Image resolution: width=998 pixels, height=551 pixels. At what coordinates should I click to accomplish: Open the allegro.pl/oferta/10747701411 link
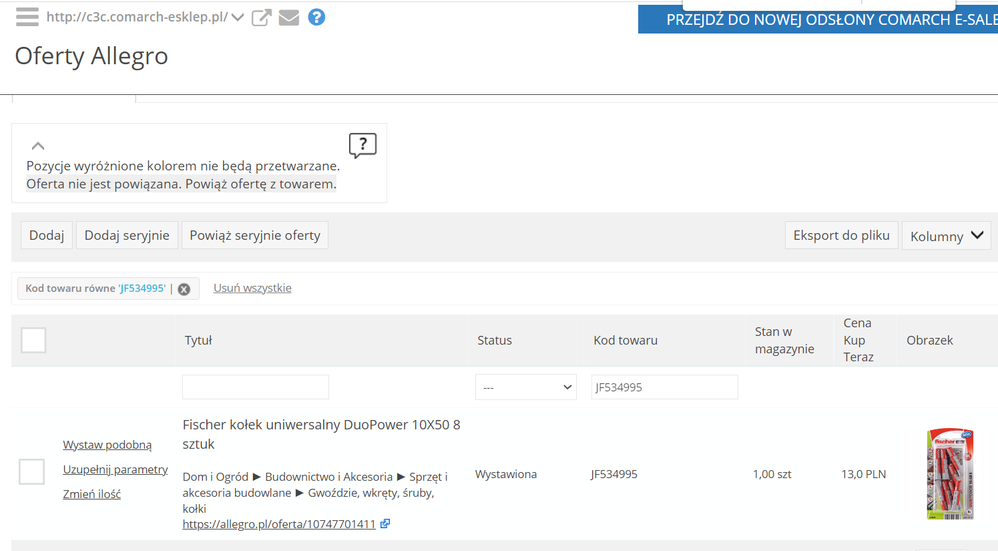point(279,524)
